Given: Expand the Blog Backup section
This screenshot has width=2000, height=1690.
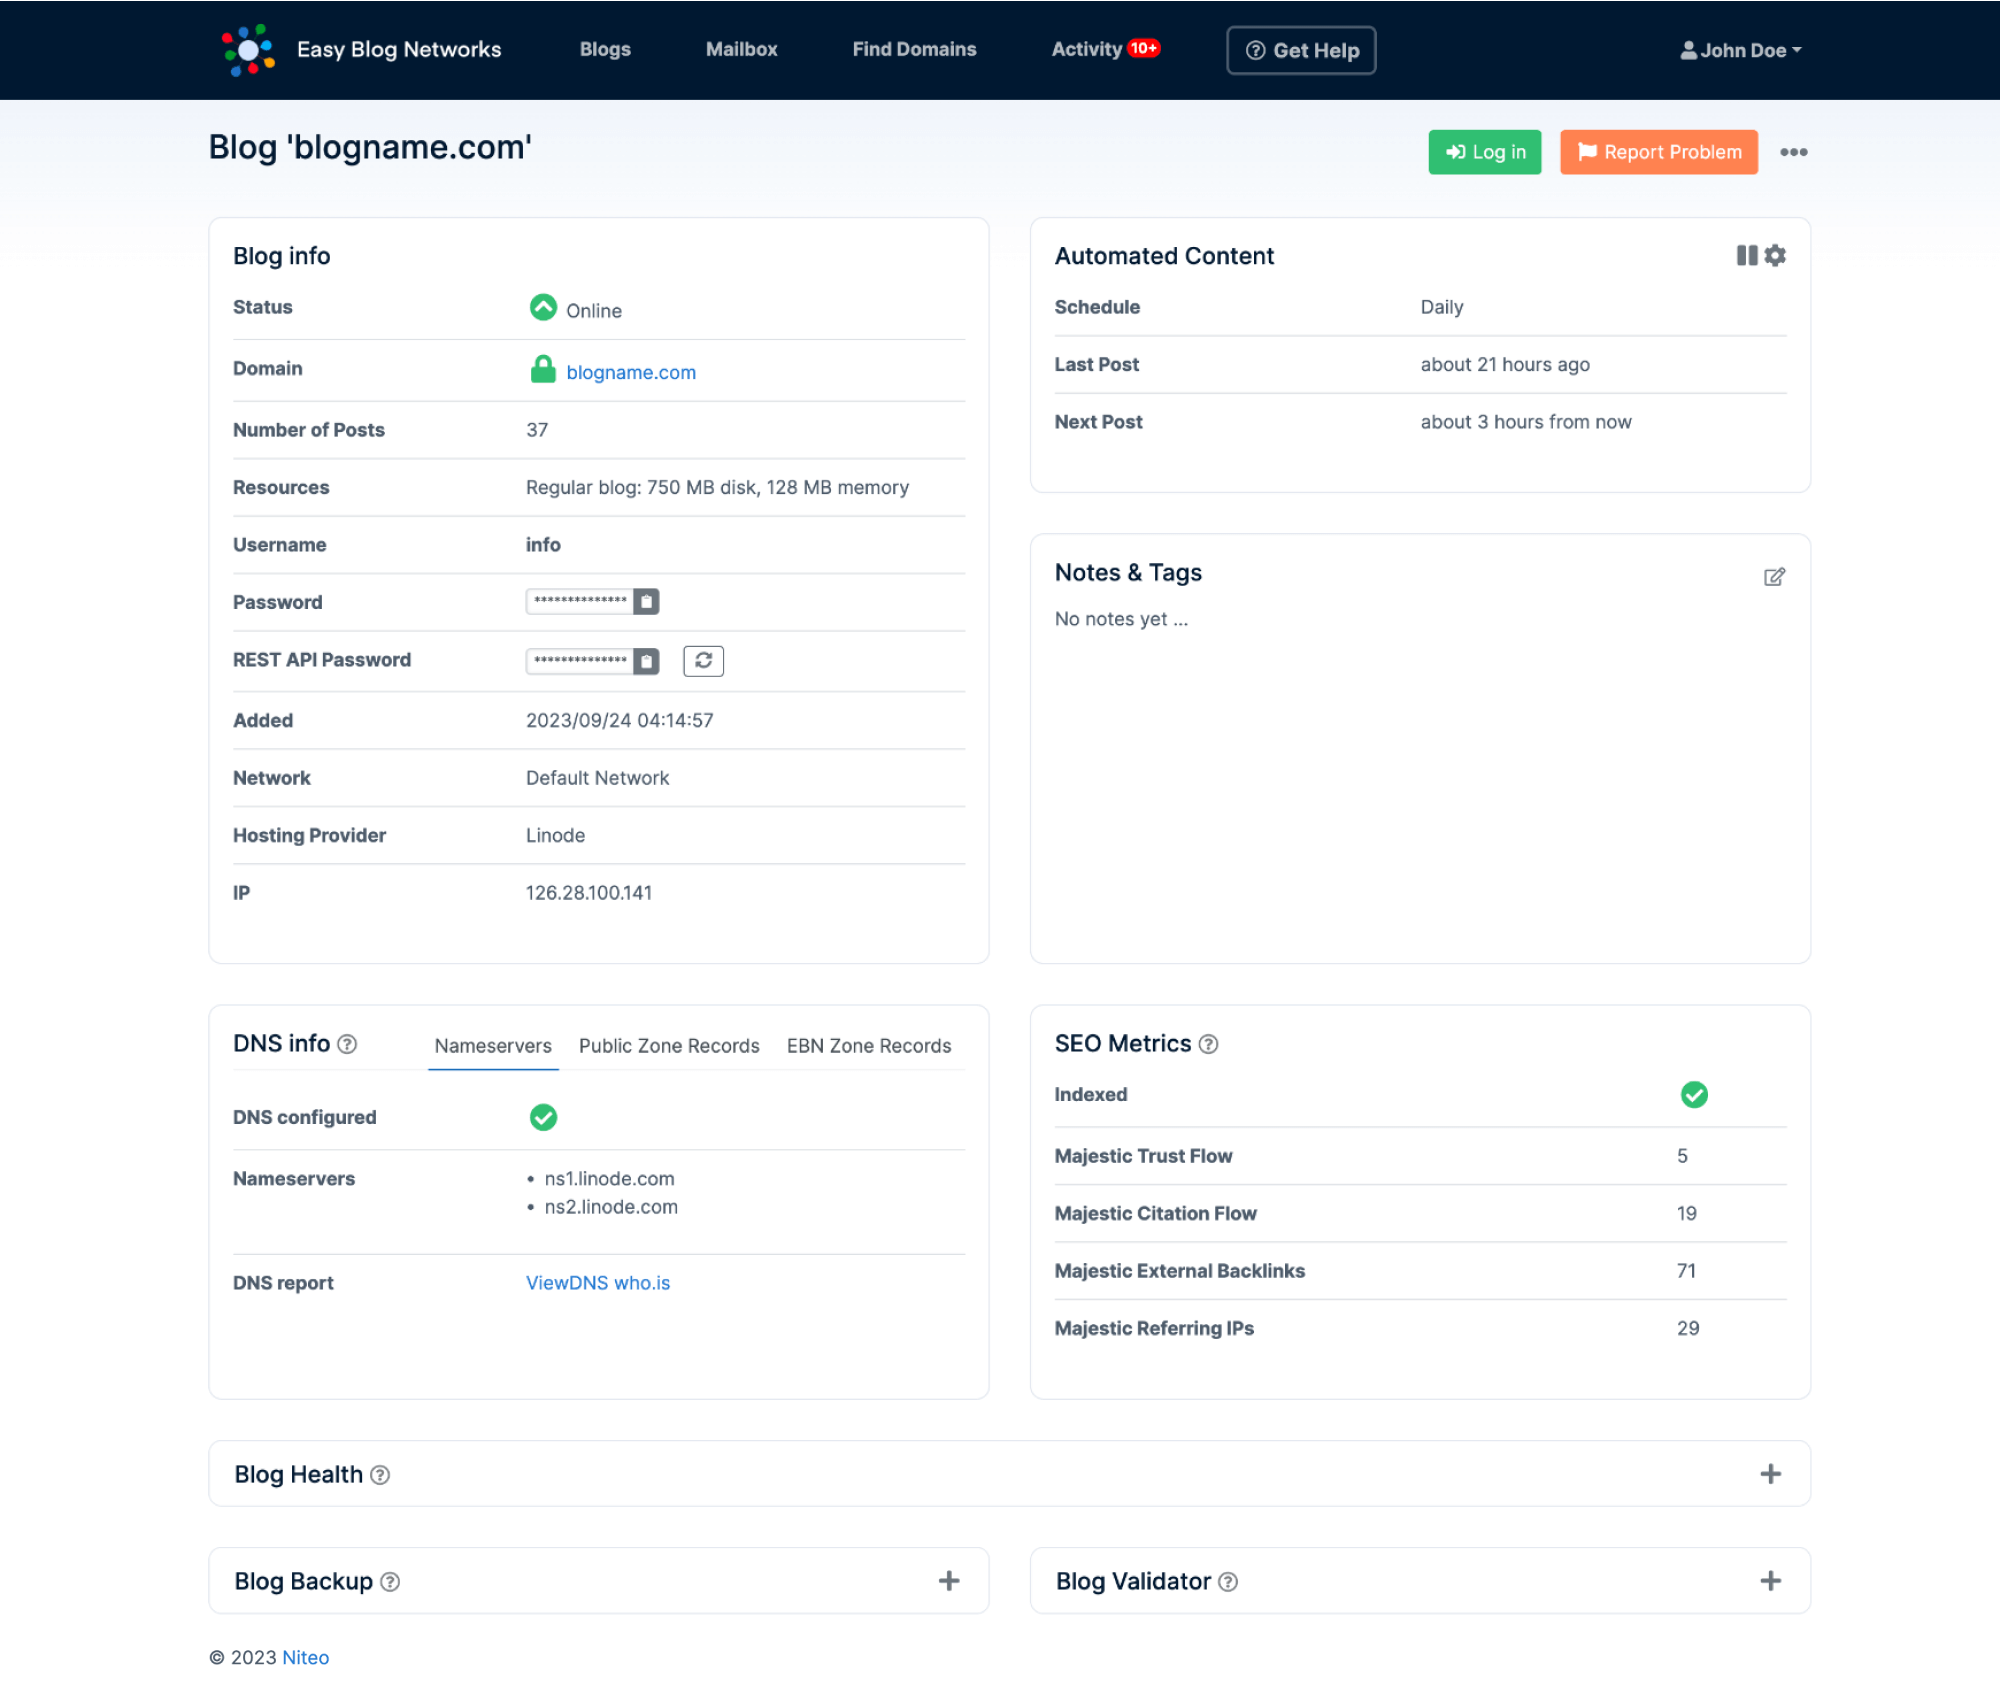Looking at the screenshot, I should click(x=949, y=1581).
